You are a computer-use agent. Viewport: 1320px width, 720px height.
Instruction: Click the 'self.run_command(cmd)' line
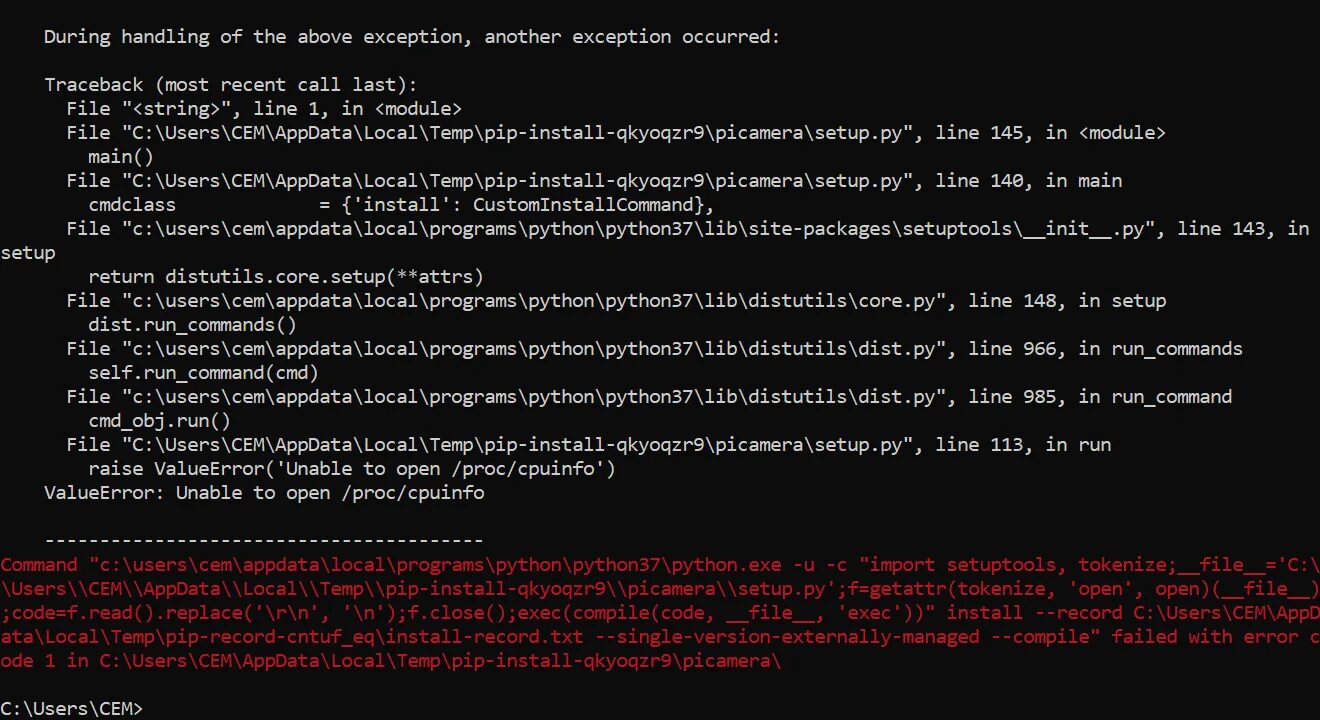(203, 372)
